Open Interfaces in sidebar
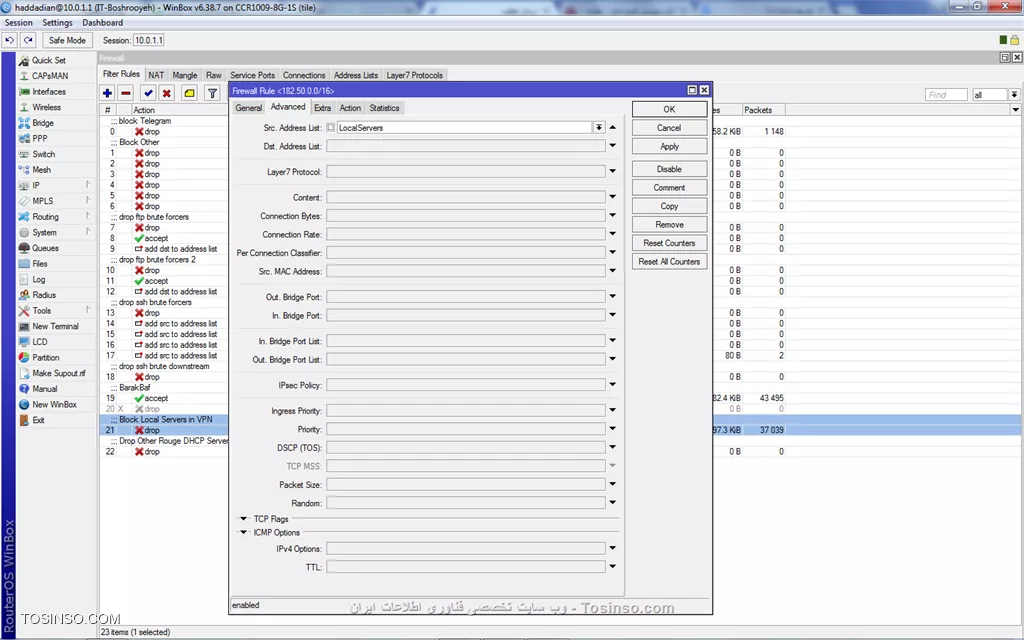Image resolution: width=1024 pixels, height=640 pixels. [x=49, y=91]
